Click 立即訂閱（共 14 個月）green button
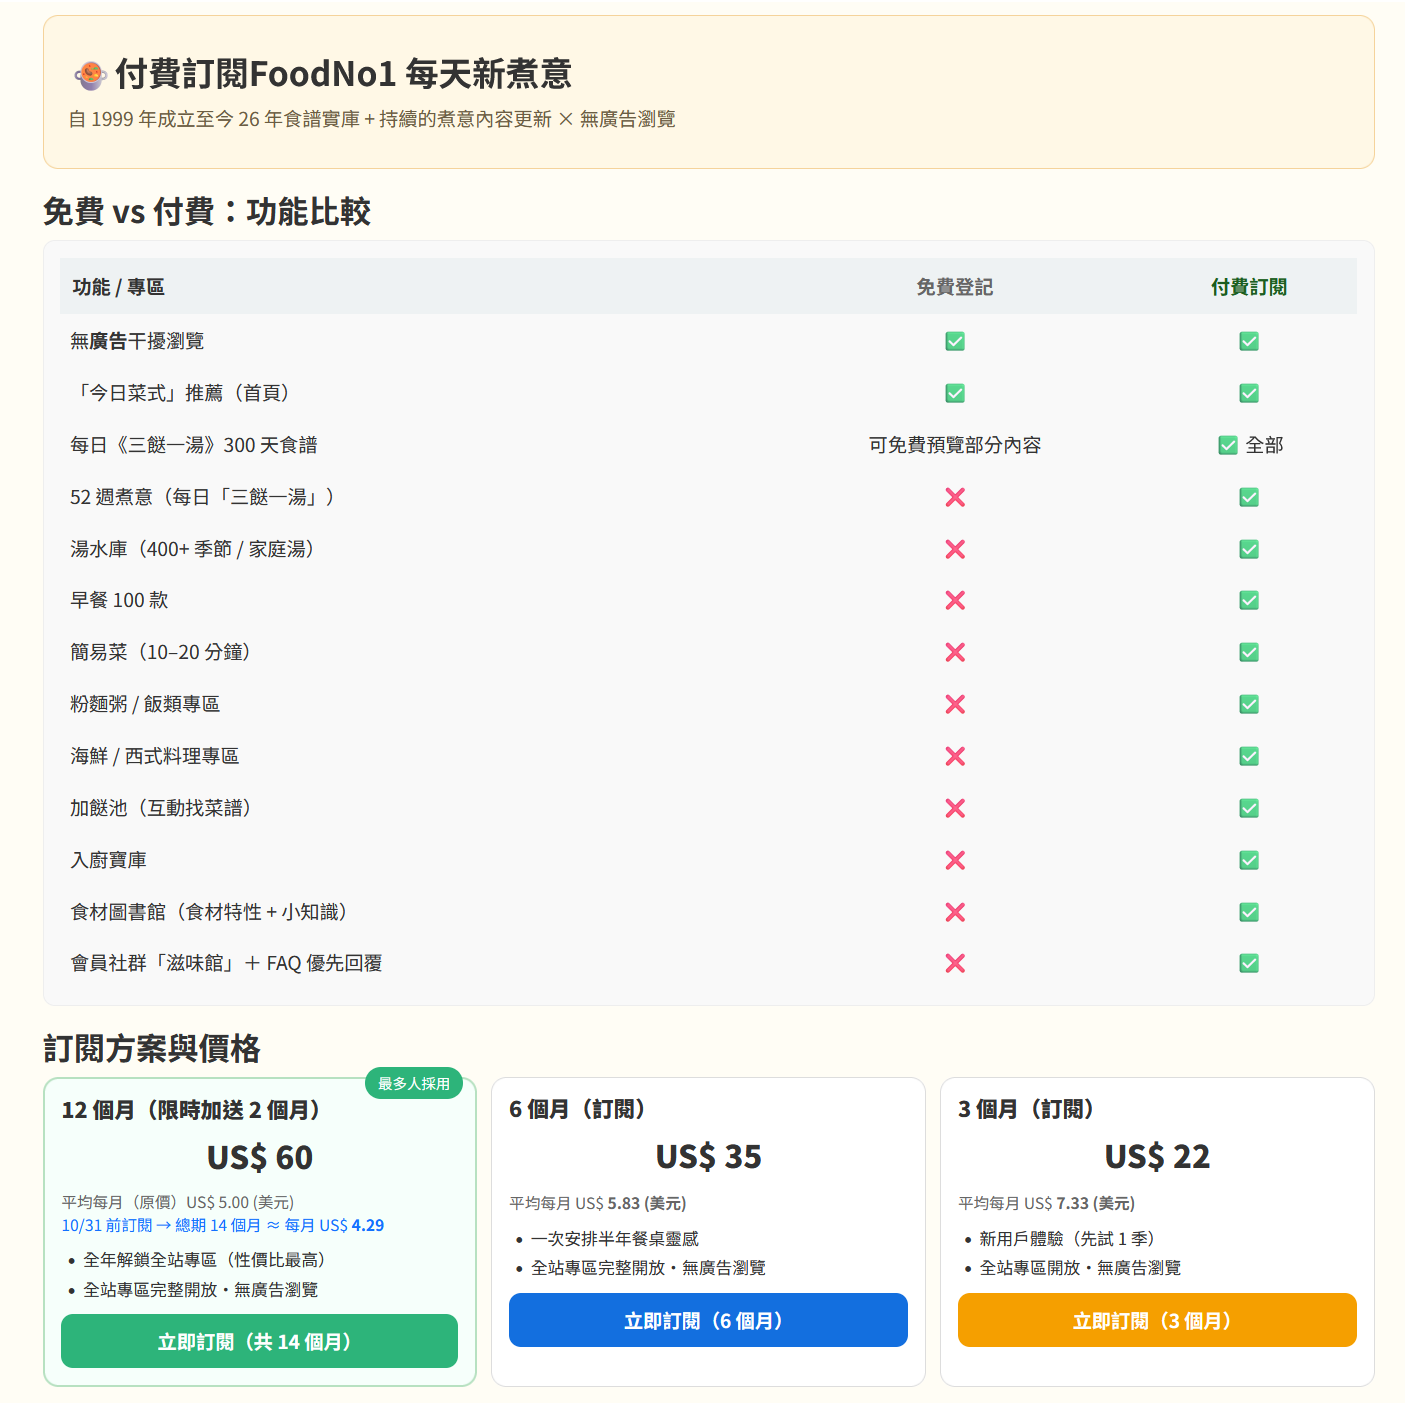Viewport: 1405px width, 1405px height. coord(259,1341)
